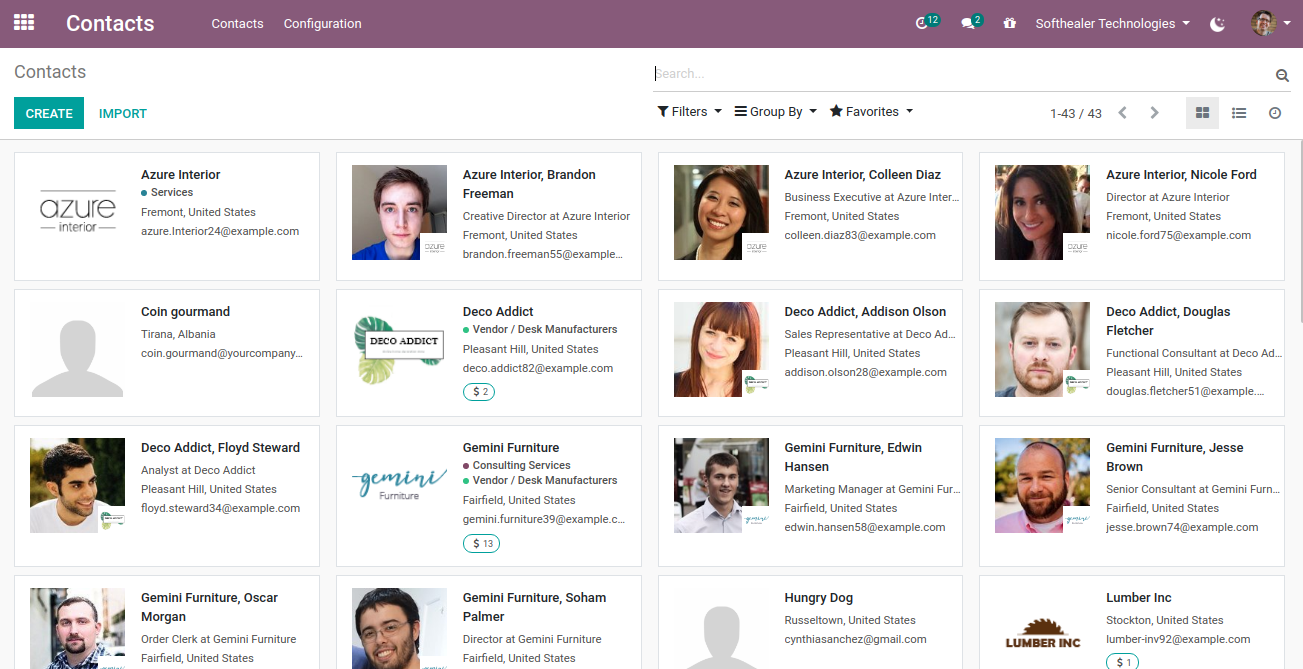Switch to kanban view

1202,113
